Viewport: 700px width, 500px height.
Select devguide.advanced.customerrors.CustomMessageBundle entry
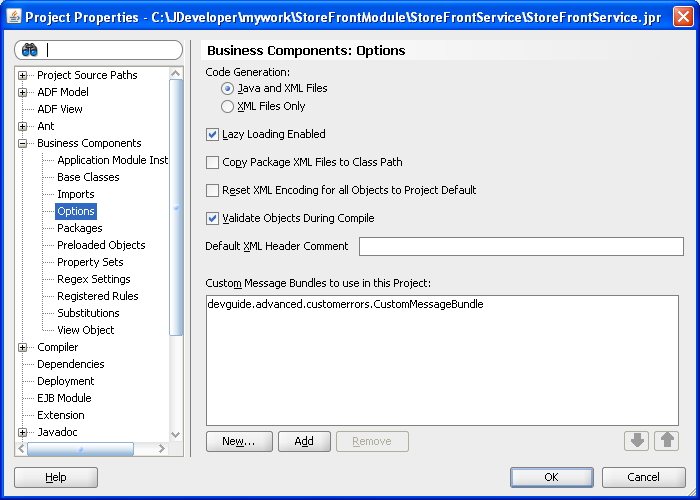[x=345, y=304]
